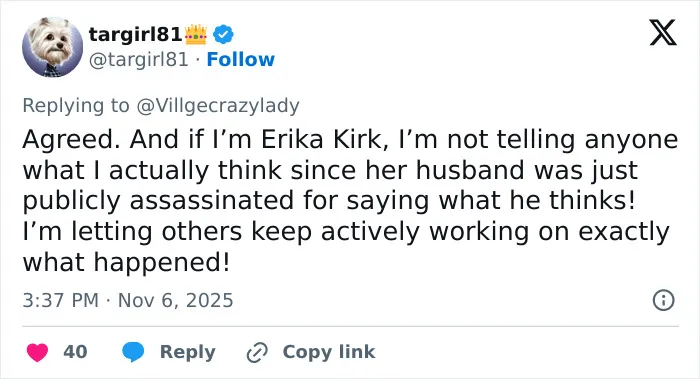Like the post with the pink heart
The height and width of the screenshot is (379, 700).
click(x=37, y=352)
